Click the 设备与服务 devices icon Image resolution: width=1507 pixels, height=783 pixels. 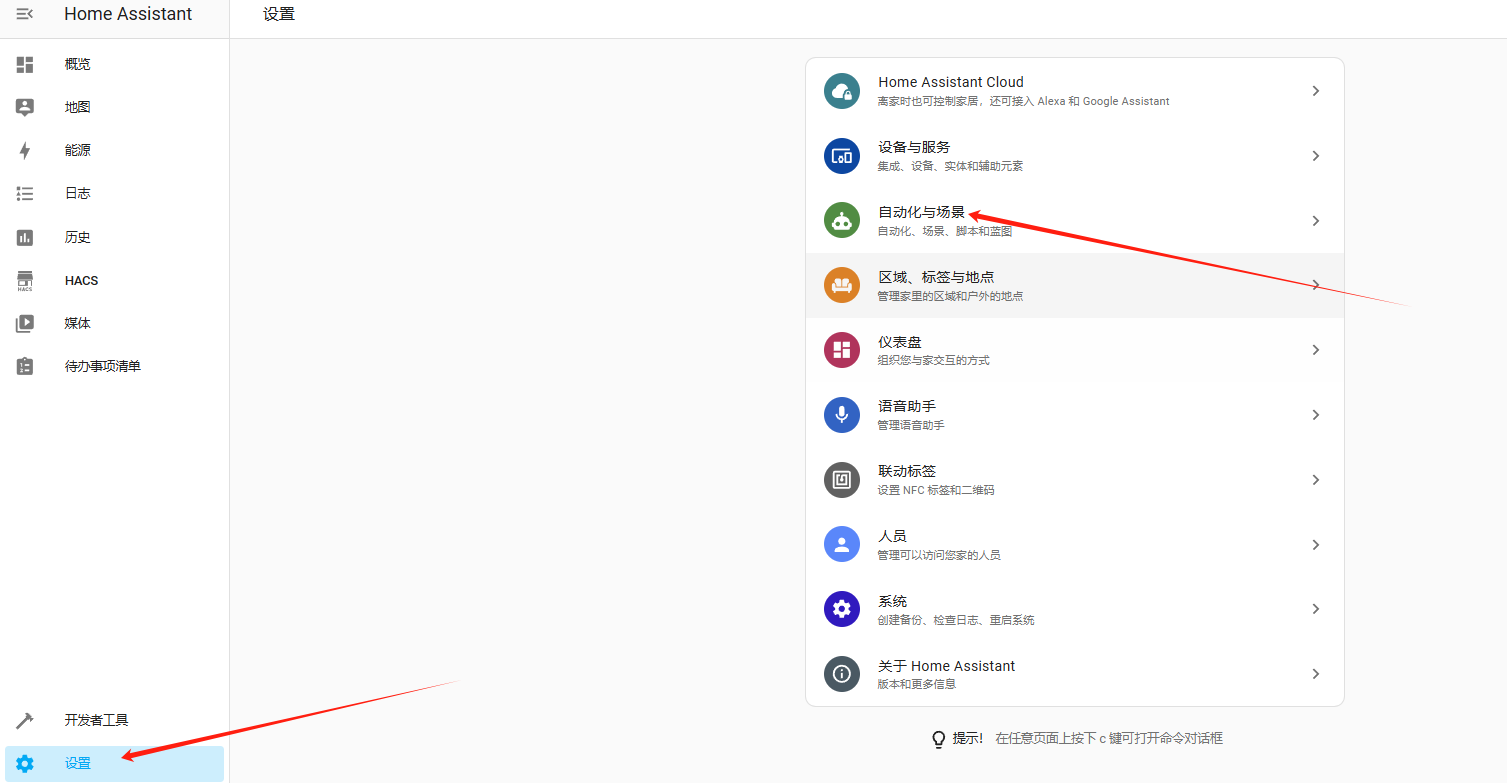pos(841,156)
